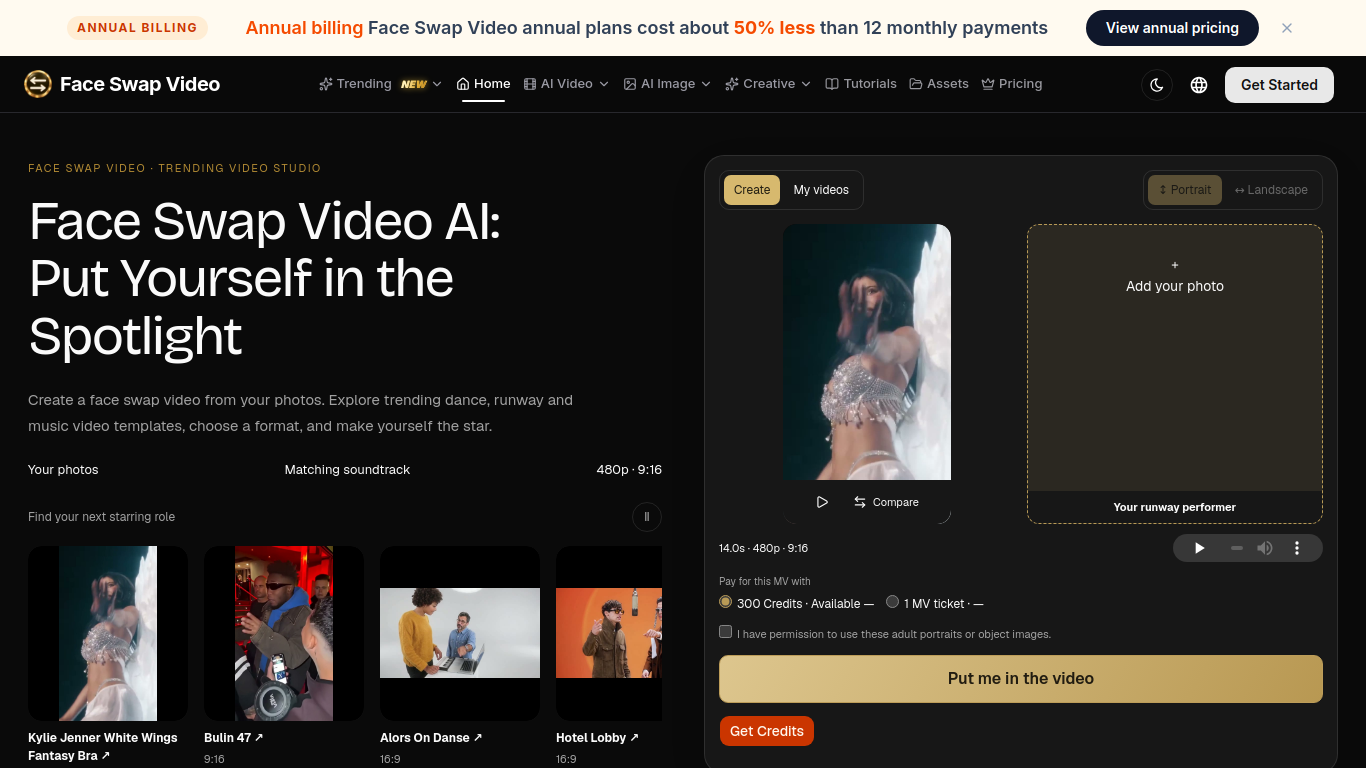
Task: Click the plus icon to add your photo
Action: tap(1175, 265)
